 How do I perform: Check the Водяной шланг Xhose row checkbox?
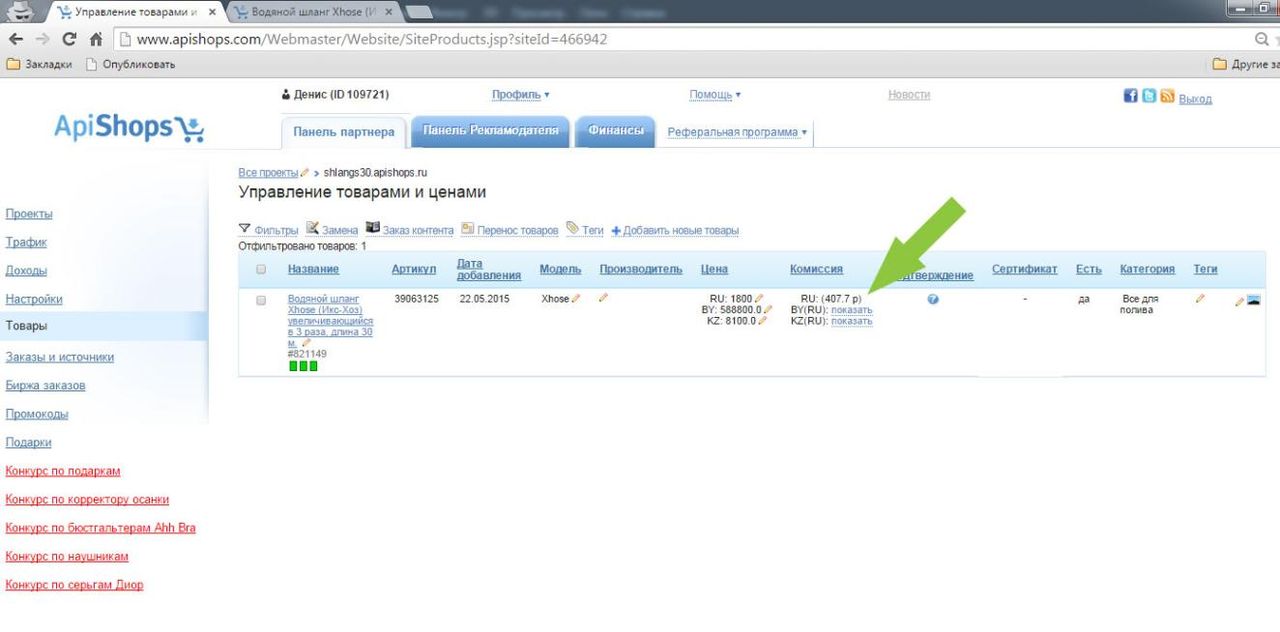(x=261, y=300)
